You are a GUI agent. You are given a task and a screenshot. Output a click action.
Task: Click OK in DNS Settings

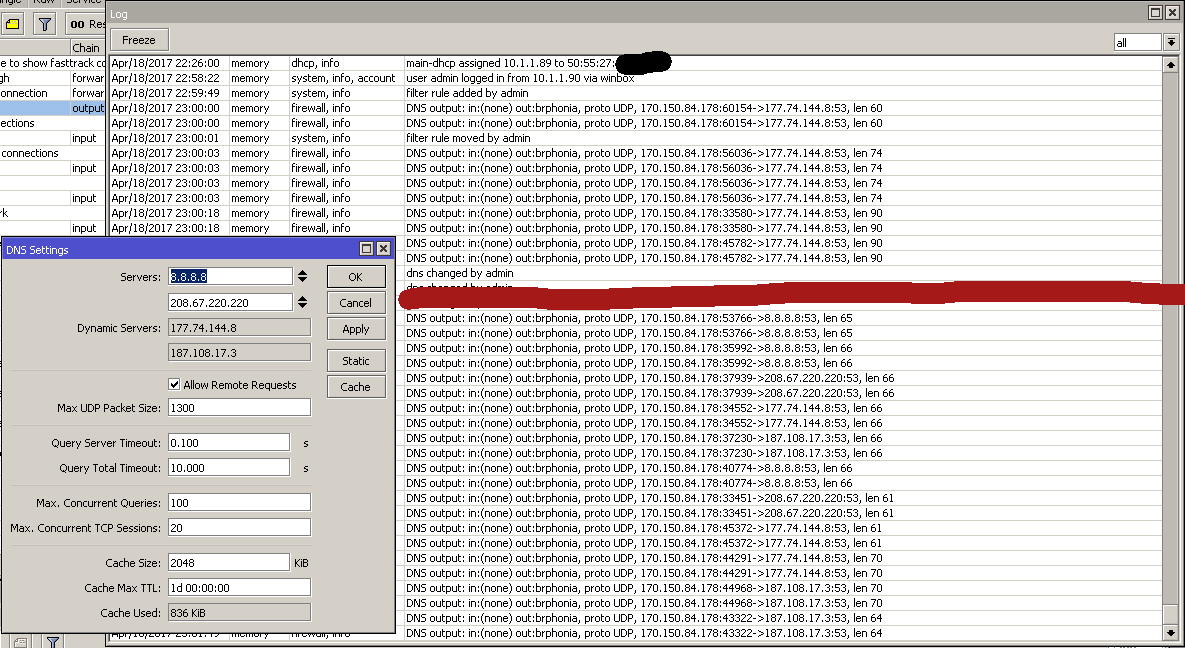point(356,277)
